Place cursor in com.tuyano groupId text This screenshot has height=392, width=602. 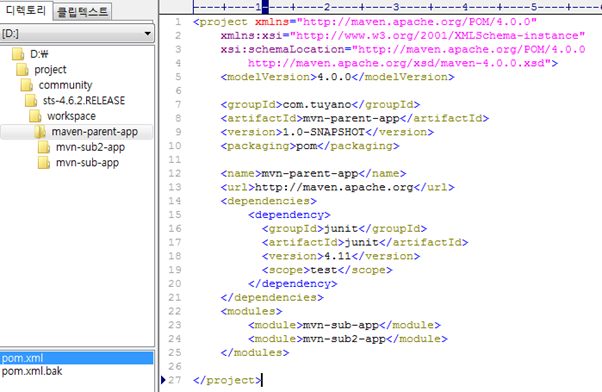point(317,104)
